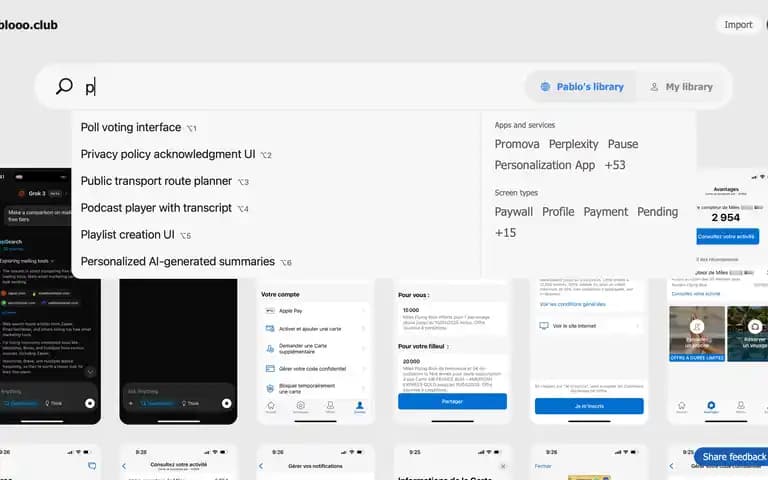Filter by the Pause app

click(623, 144)
